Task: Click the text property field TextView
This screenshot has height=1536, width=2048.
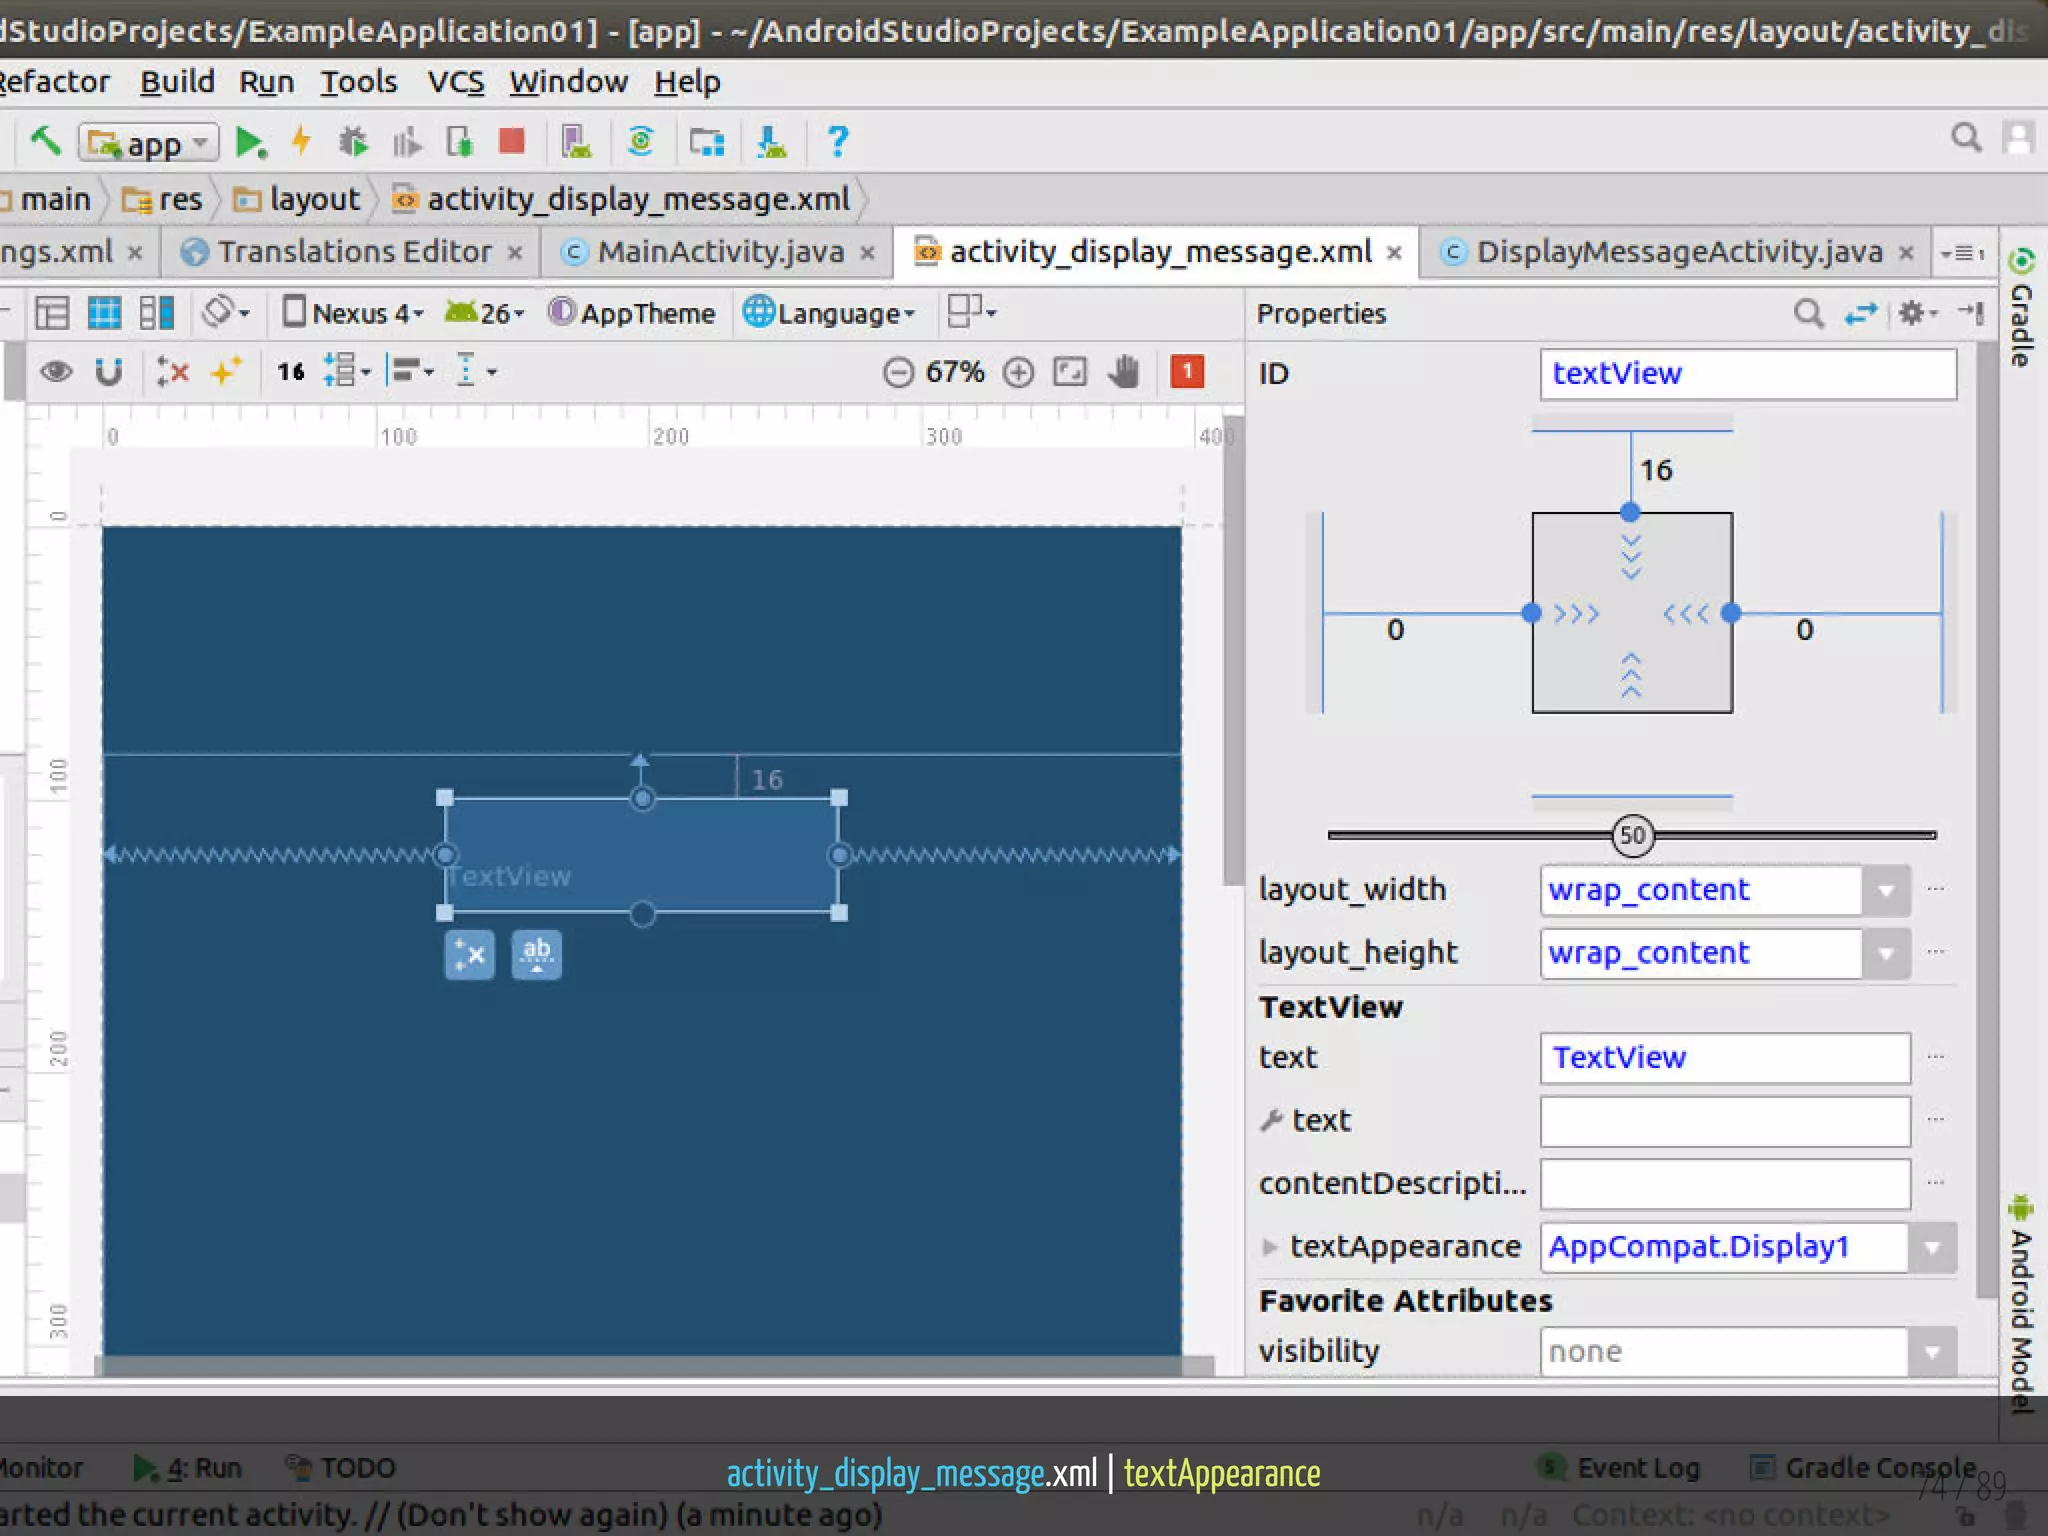Action: click(1725, 1058)
